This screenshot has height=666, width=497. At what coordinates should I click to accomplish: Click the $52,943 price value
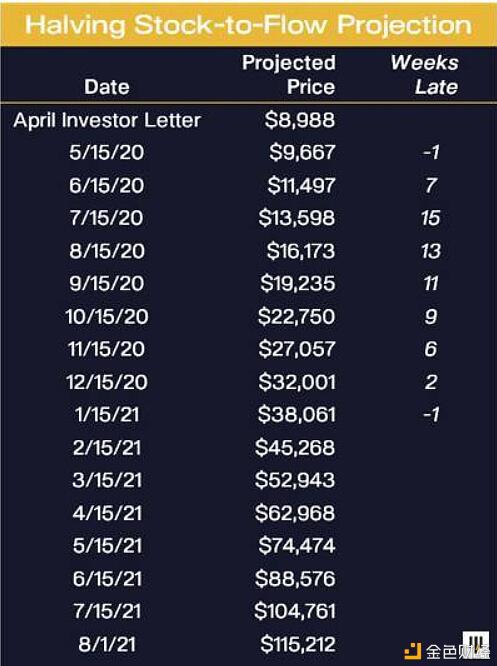(295, 480)
